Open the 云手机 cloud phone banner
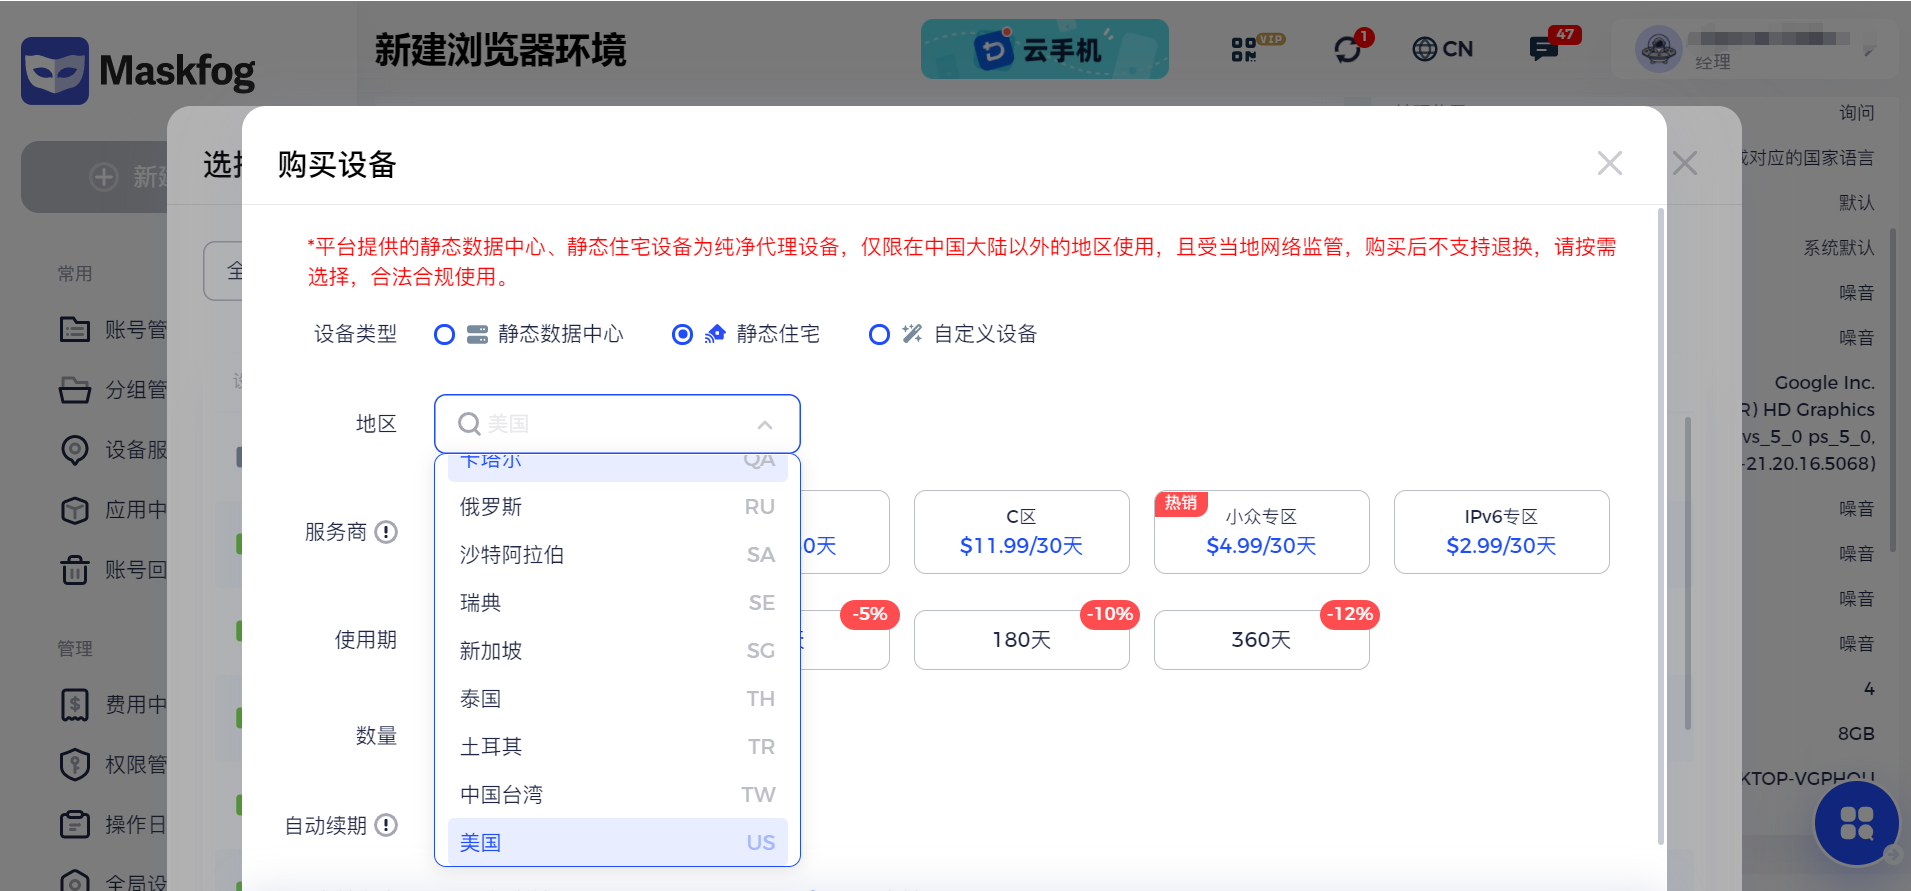 tap(1044, 49)
